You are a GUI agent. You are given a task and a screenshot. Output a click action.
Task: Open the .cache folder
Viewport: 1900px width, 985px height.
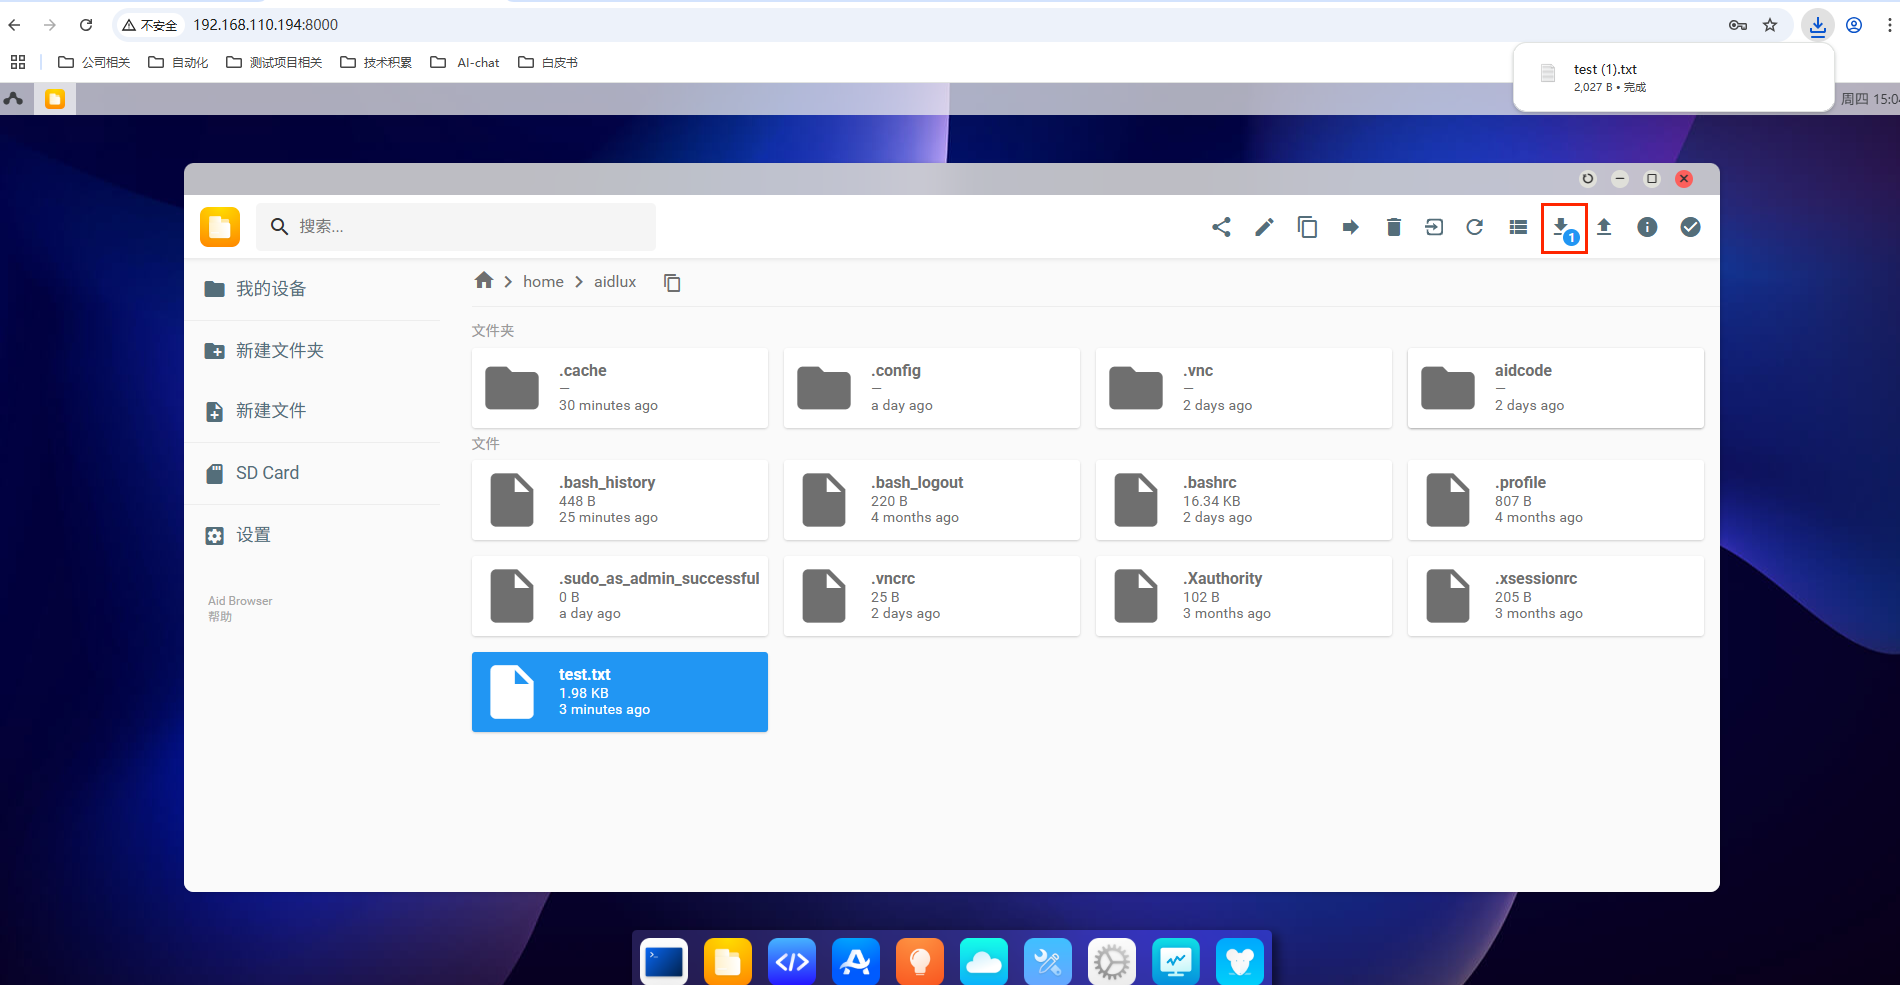tap(619, 388)
